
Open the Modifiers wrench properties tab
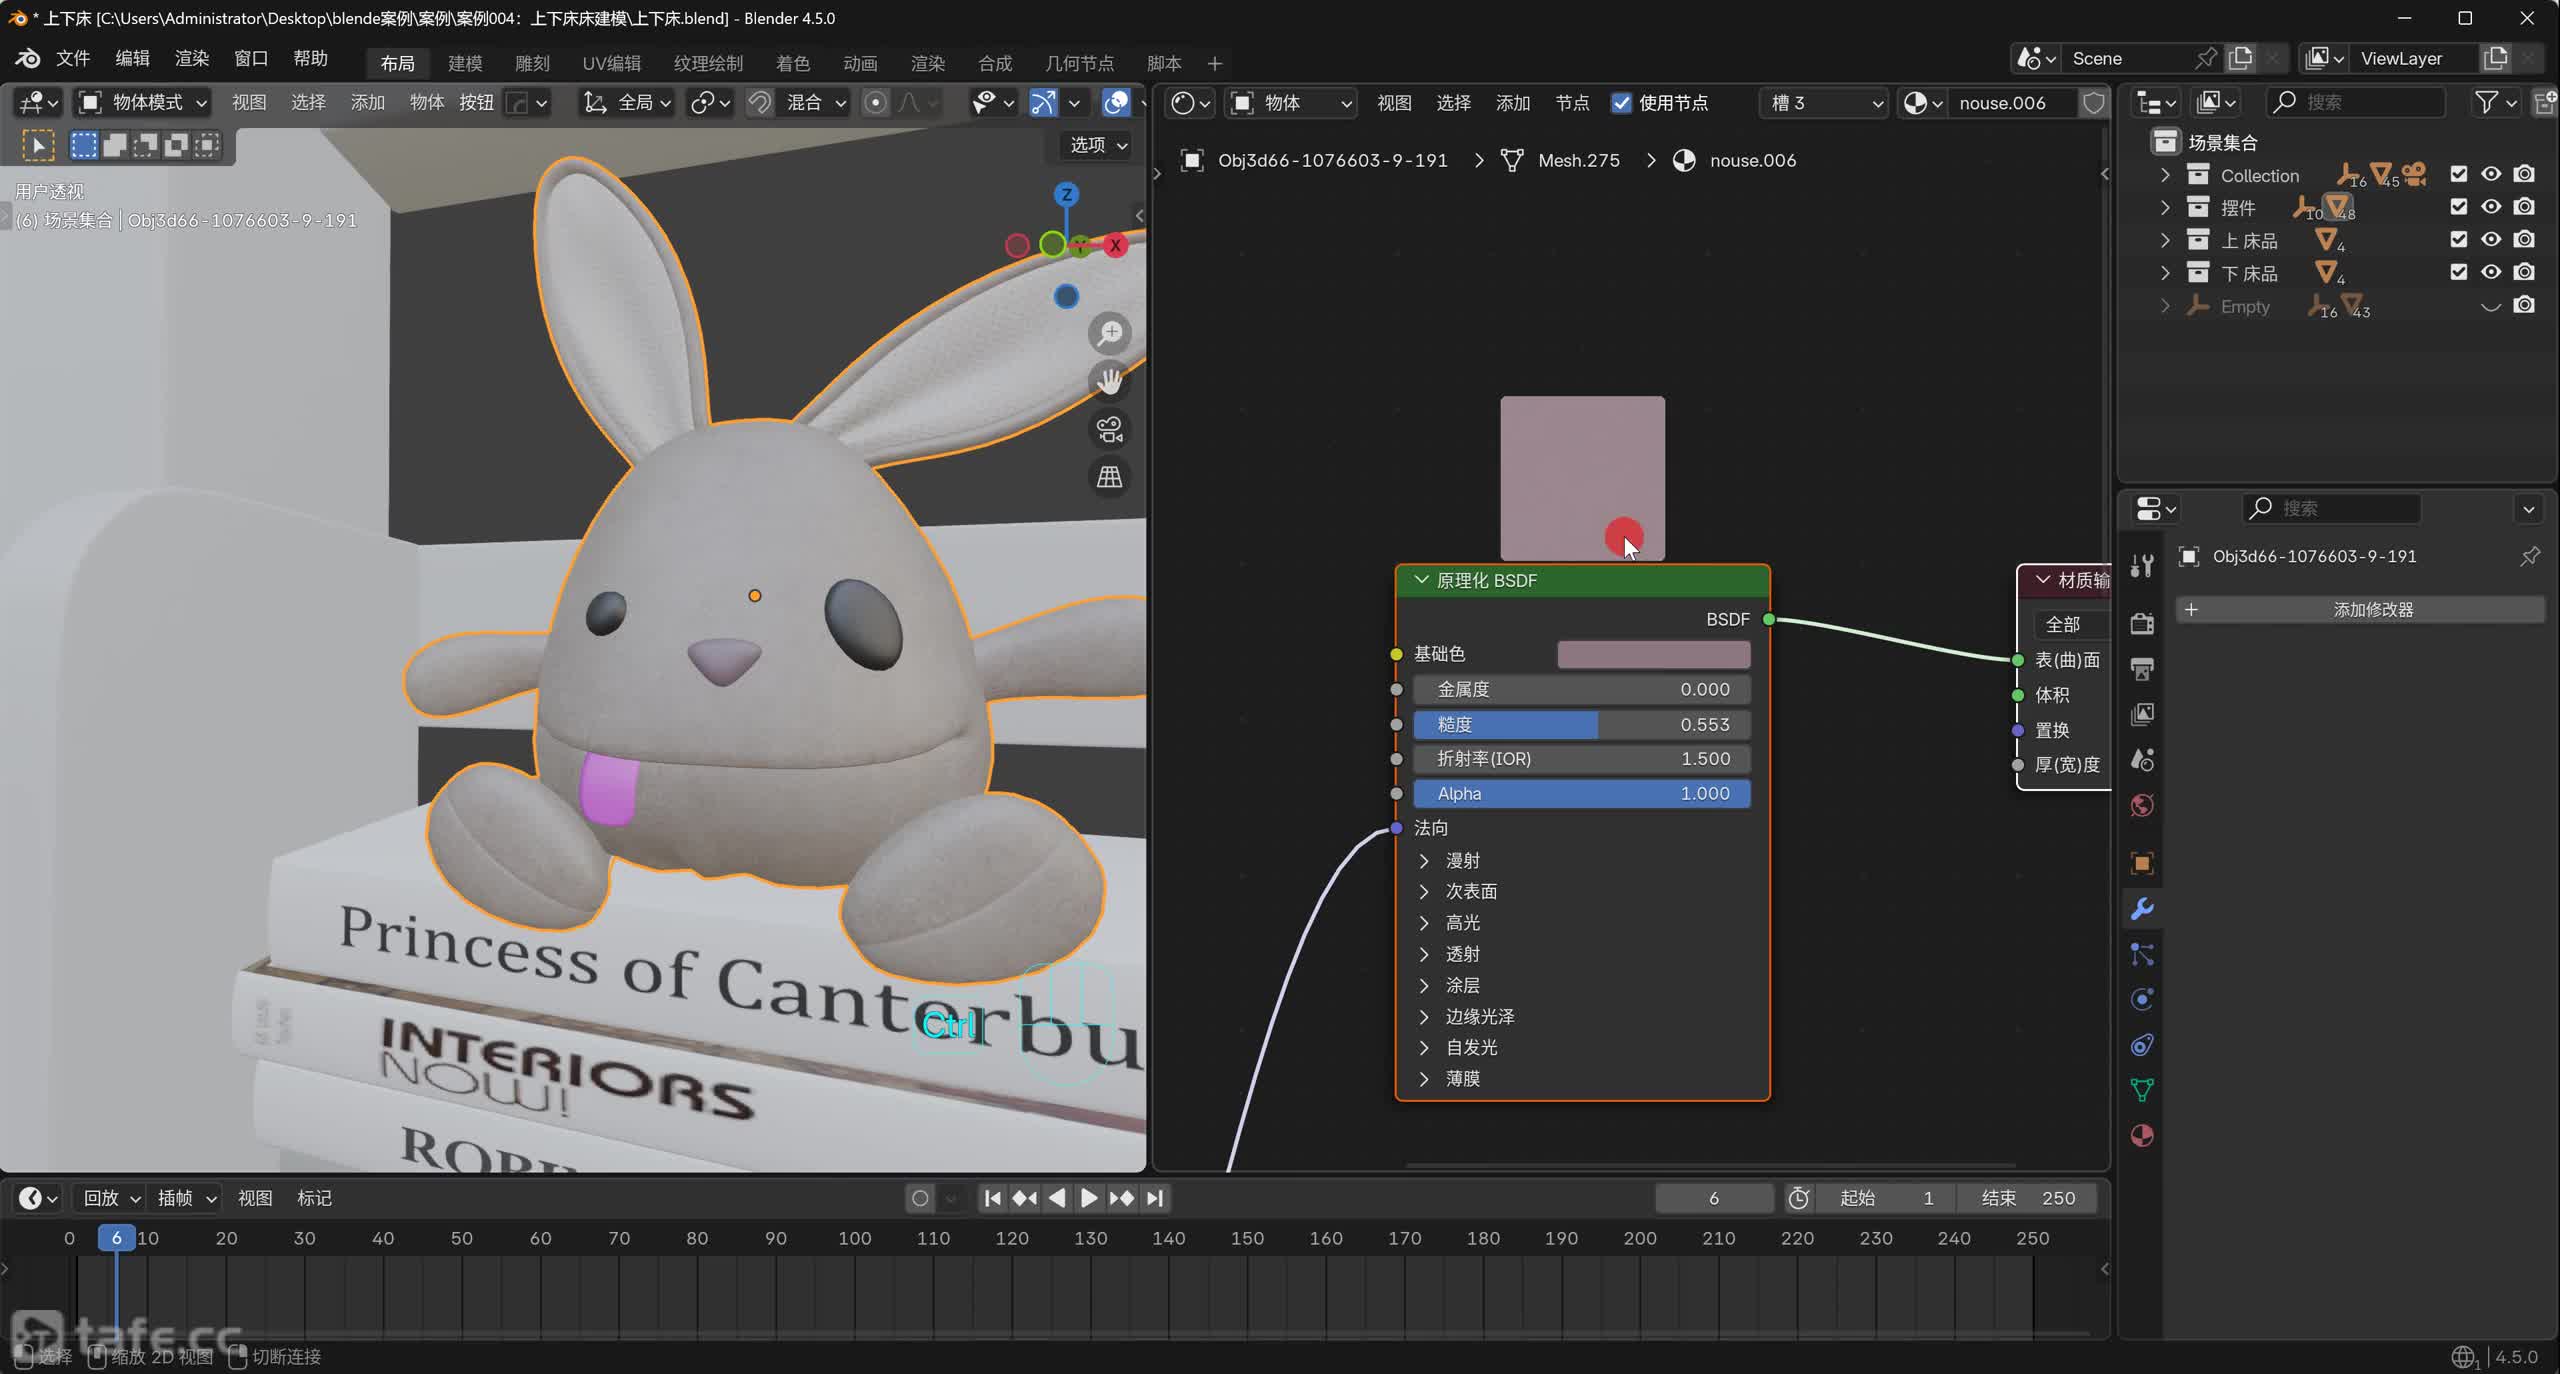click(2142, 909)
